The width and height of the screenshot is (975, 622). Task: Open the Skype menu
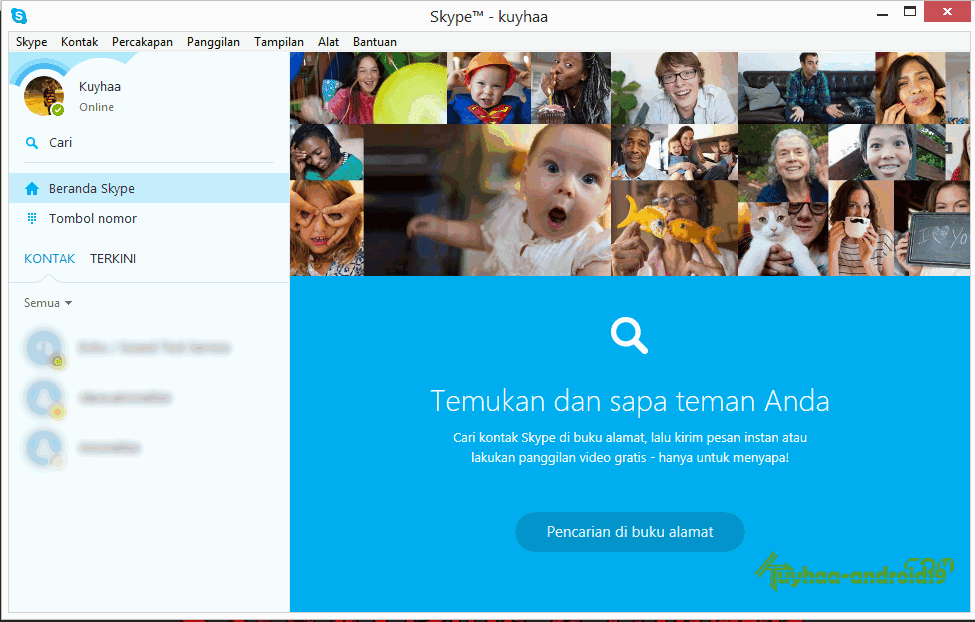coord(31,42)
